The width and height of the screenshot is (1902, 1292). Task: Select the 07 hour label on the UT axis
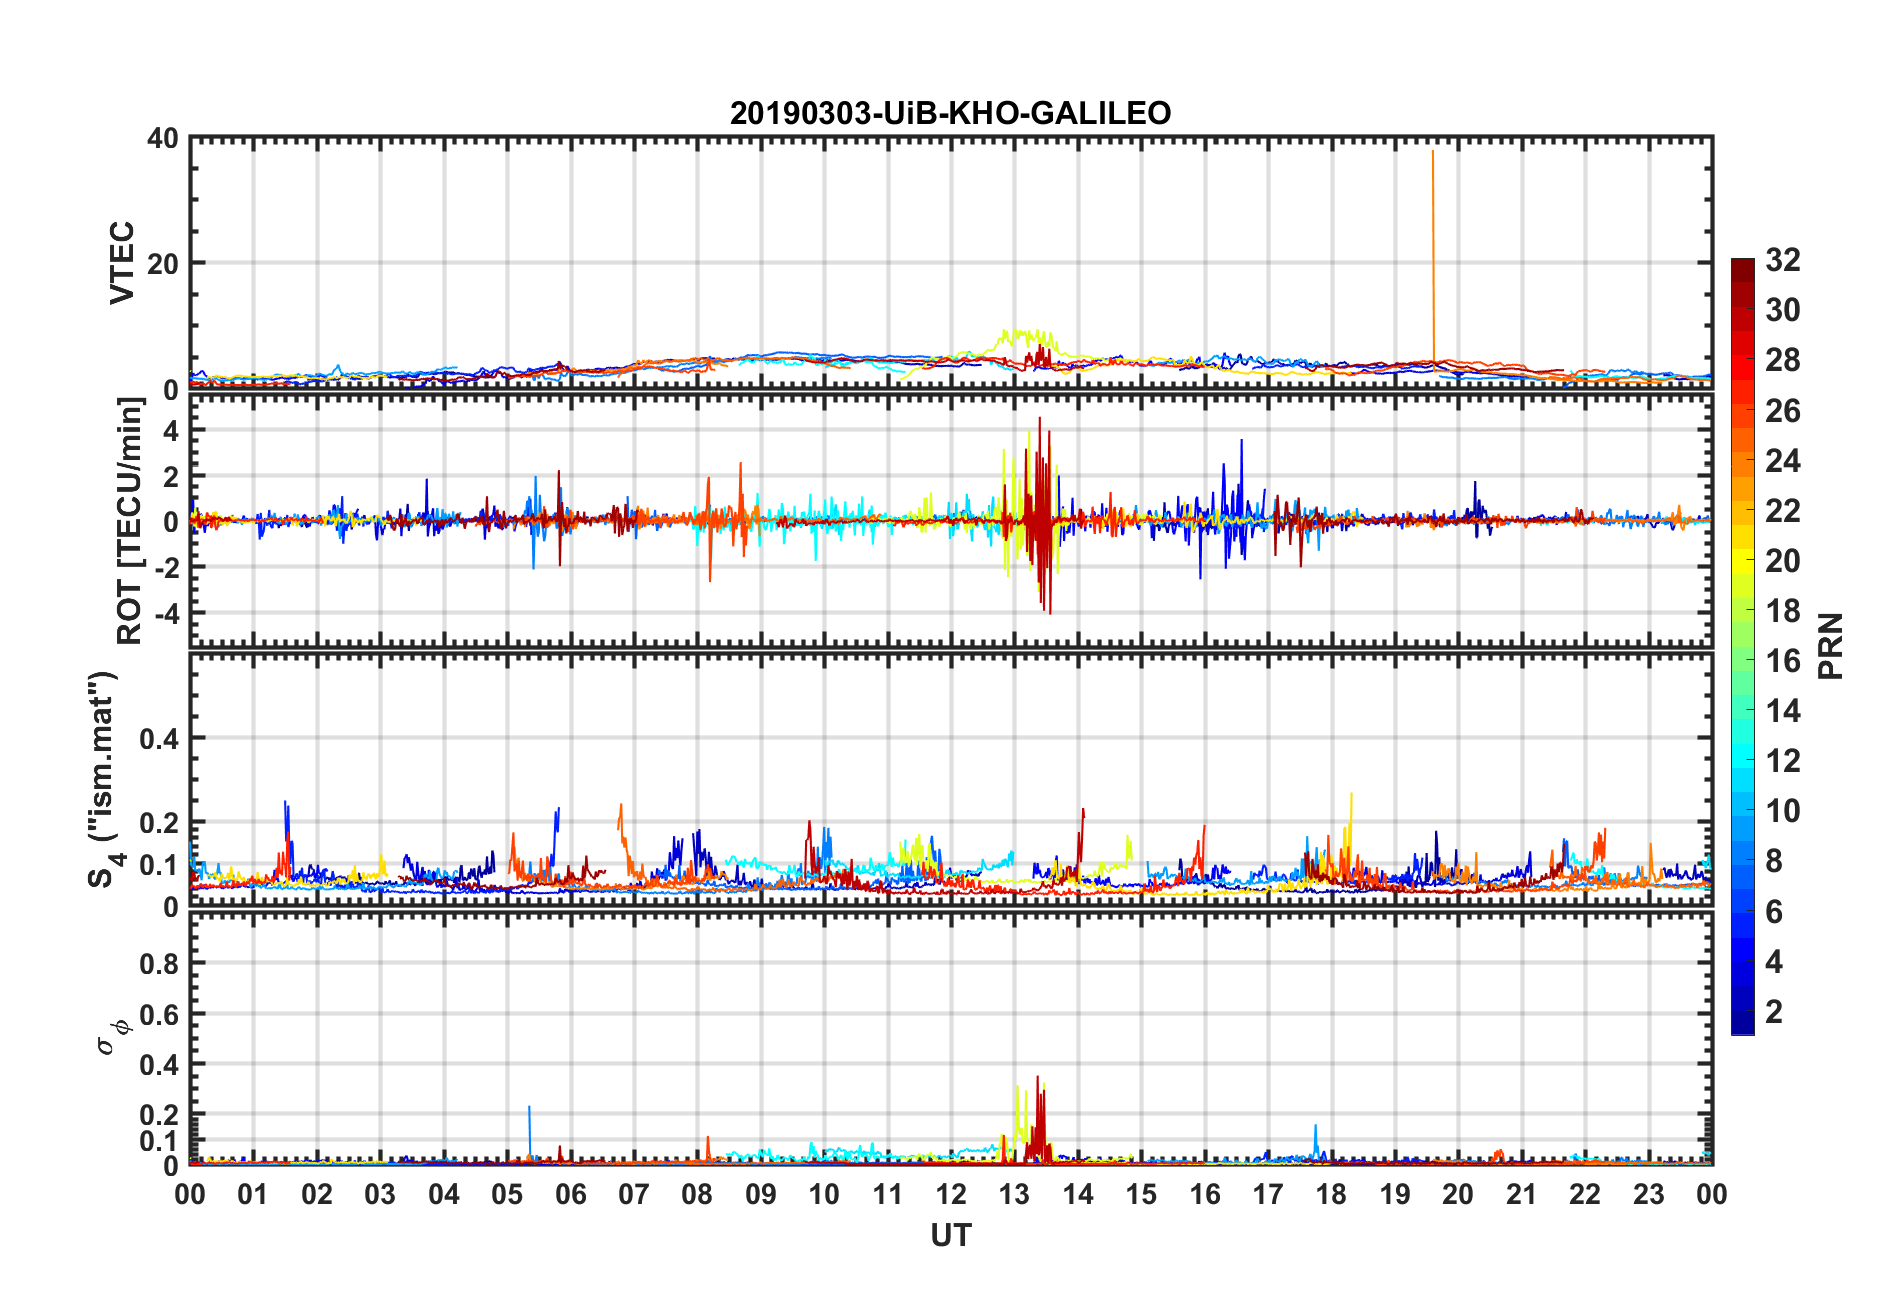pyautogui.click(x=634, y=1194)
